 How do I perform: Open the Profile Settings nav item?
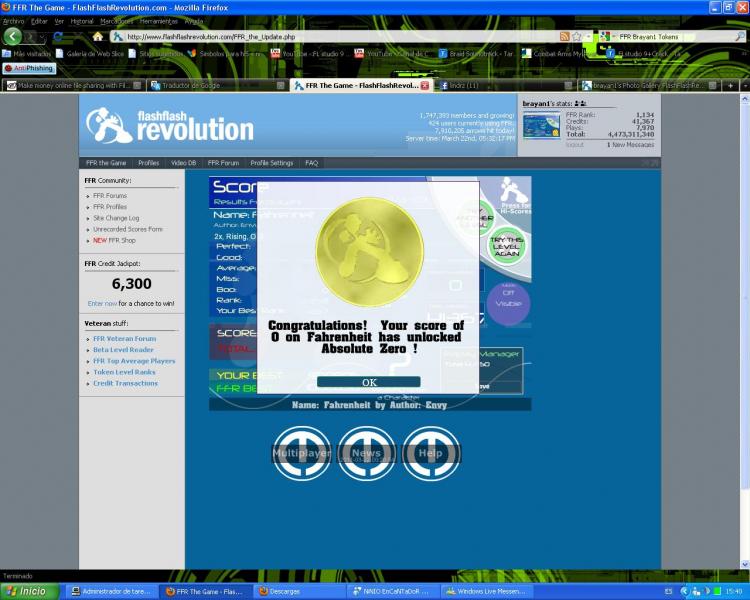(271, 162)
